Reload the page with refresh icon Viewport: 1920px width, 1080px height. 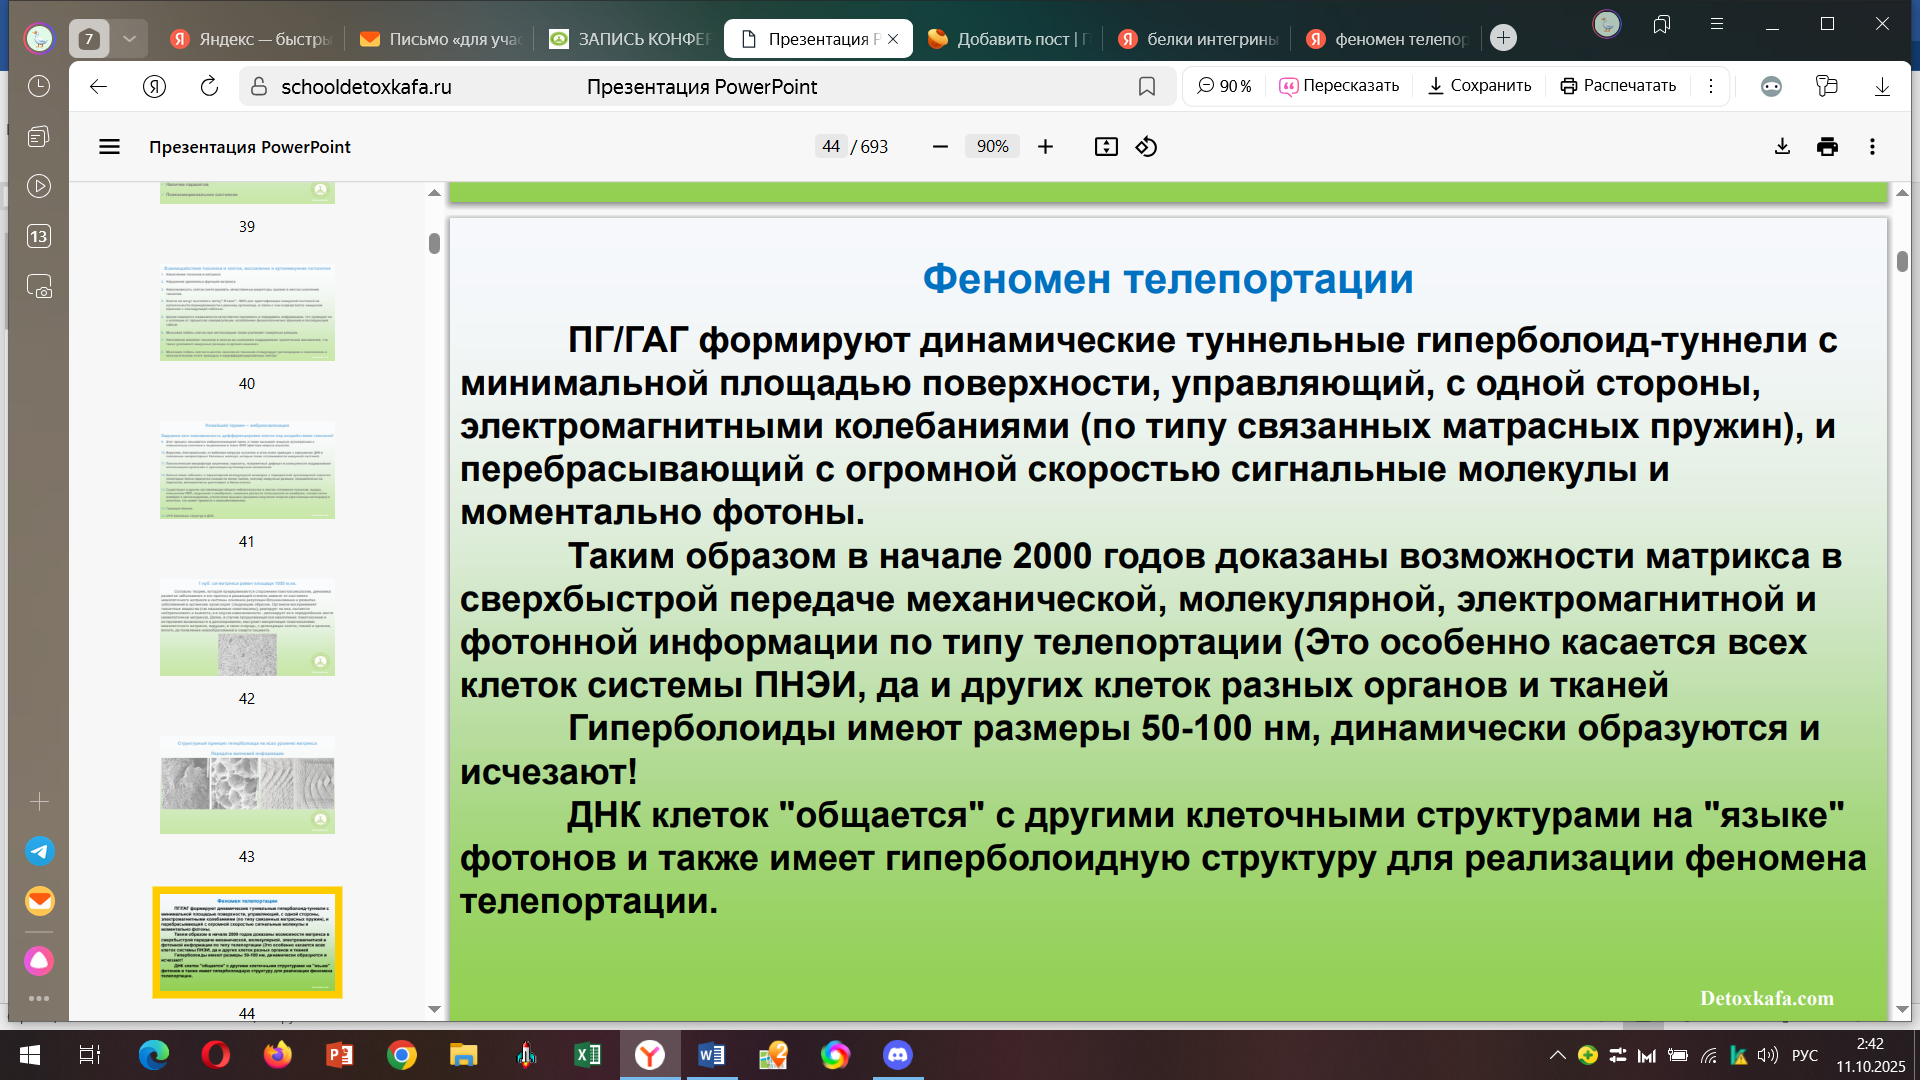[209, 87]
